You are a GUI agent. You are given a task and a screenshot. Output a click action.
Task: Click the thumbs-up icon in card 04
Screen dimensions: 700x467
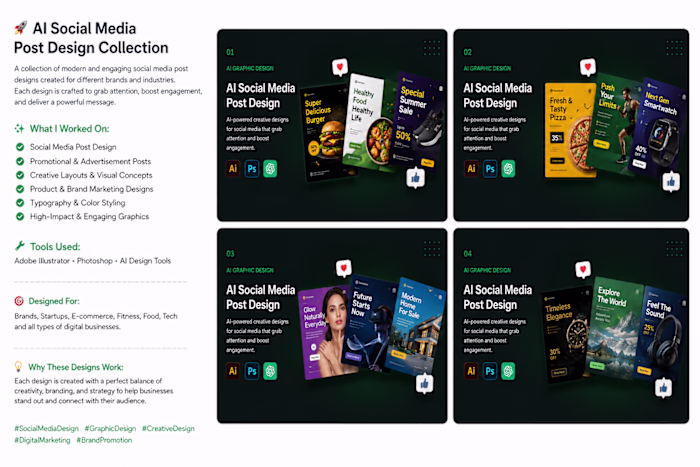click(x=663, y=388)
